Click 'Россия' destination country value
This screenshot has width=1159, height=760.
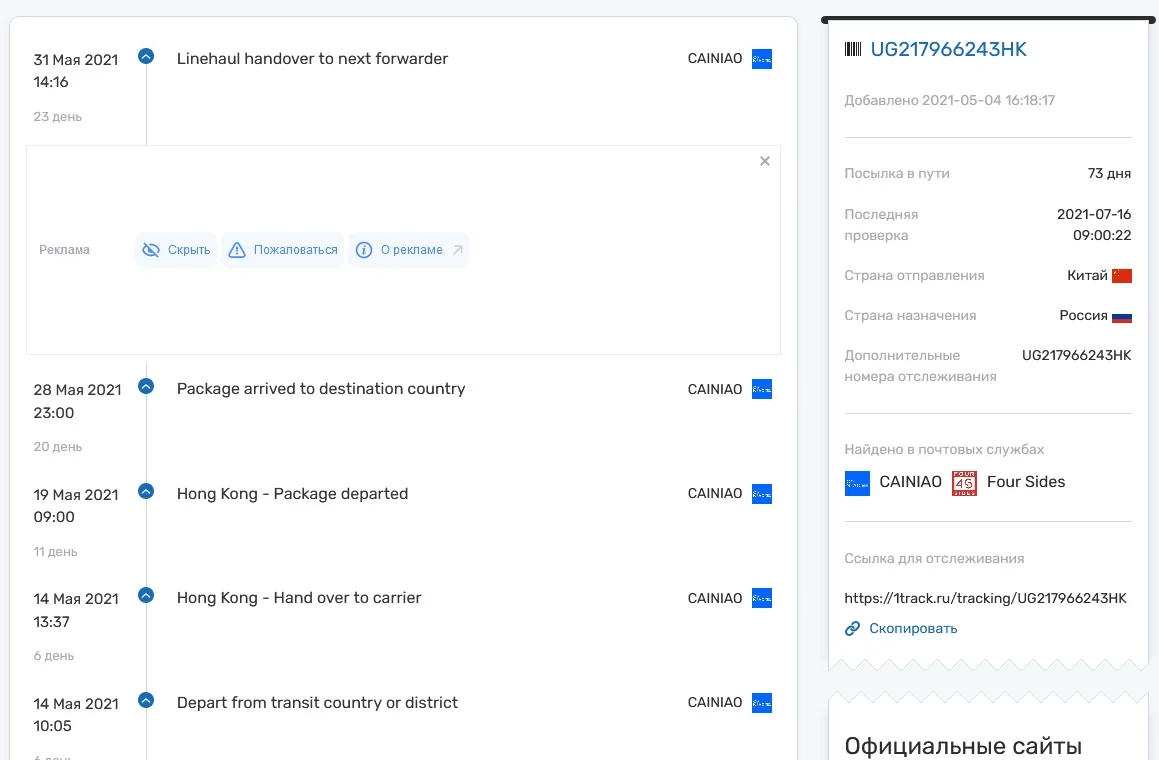[1083, 316]
